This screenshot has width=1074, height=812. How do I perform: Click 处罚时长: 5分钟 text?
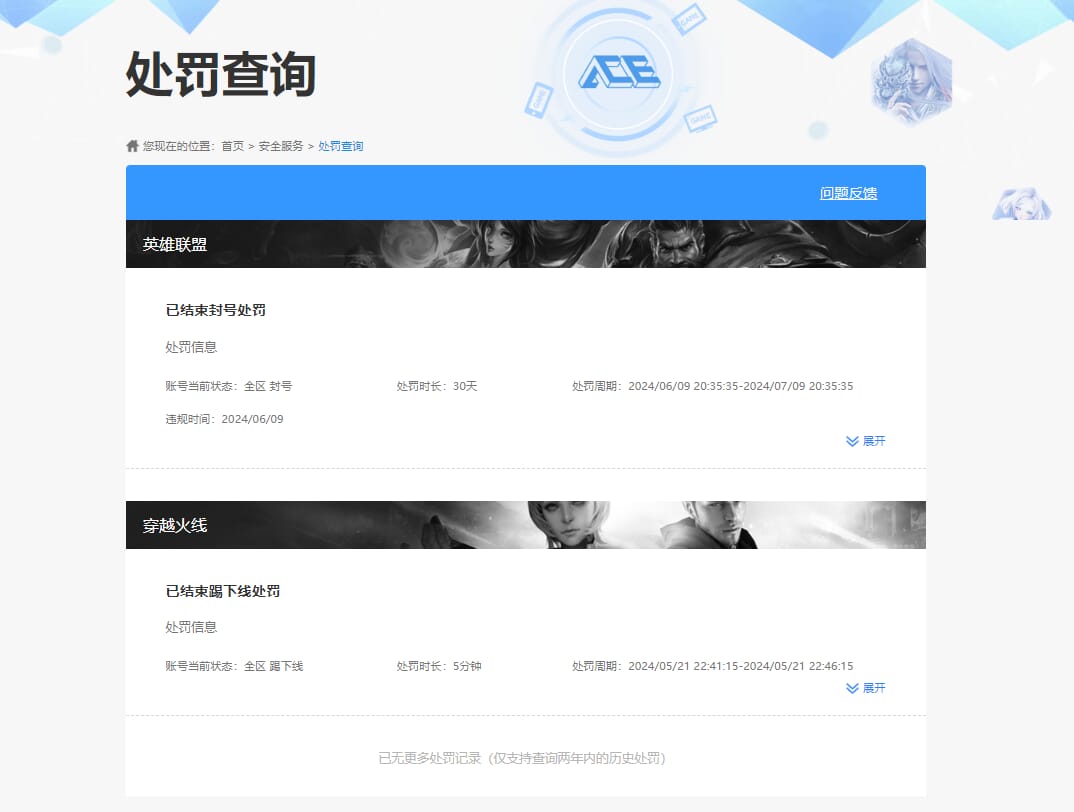tap(439, 666)
